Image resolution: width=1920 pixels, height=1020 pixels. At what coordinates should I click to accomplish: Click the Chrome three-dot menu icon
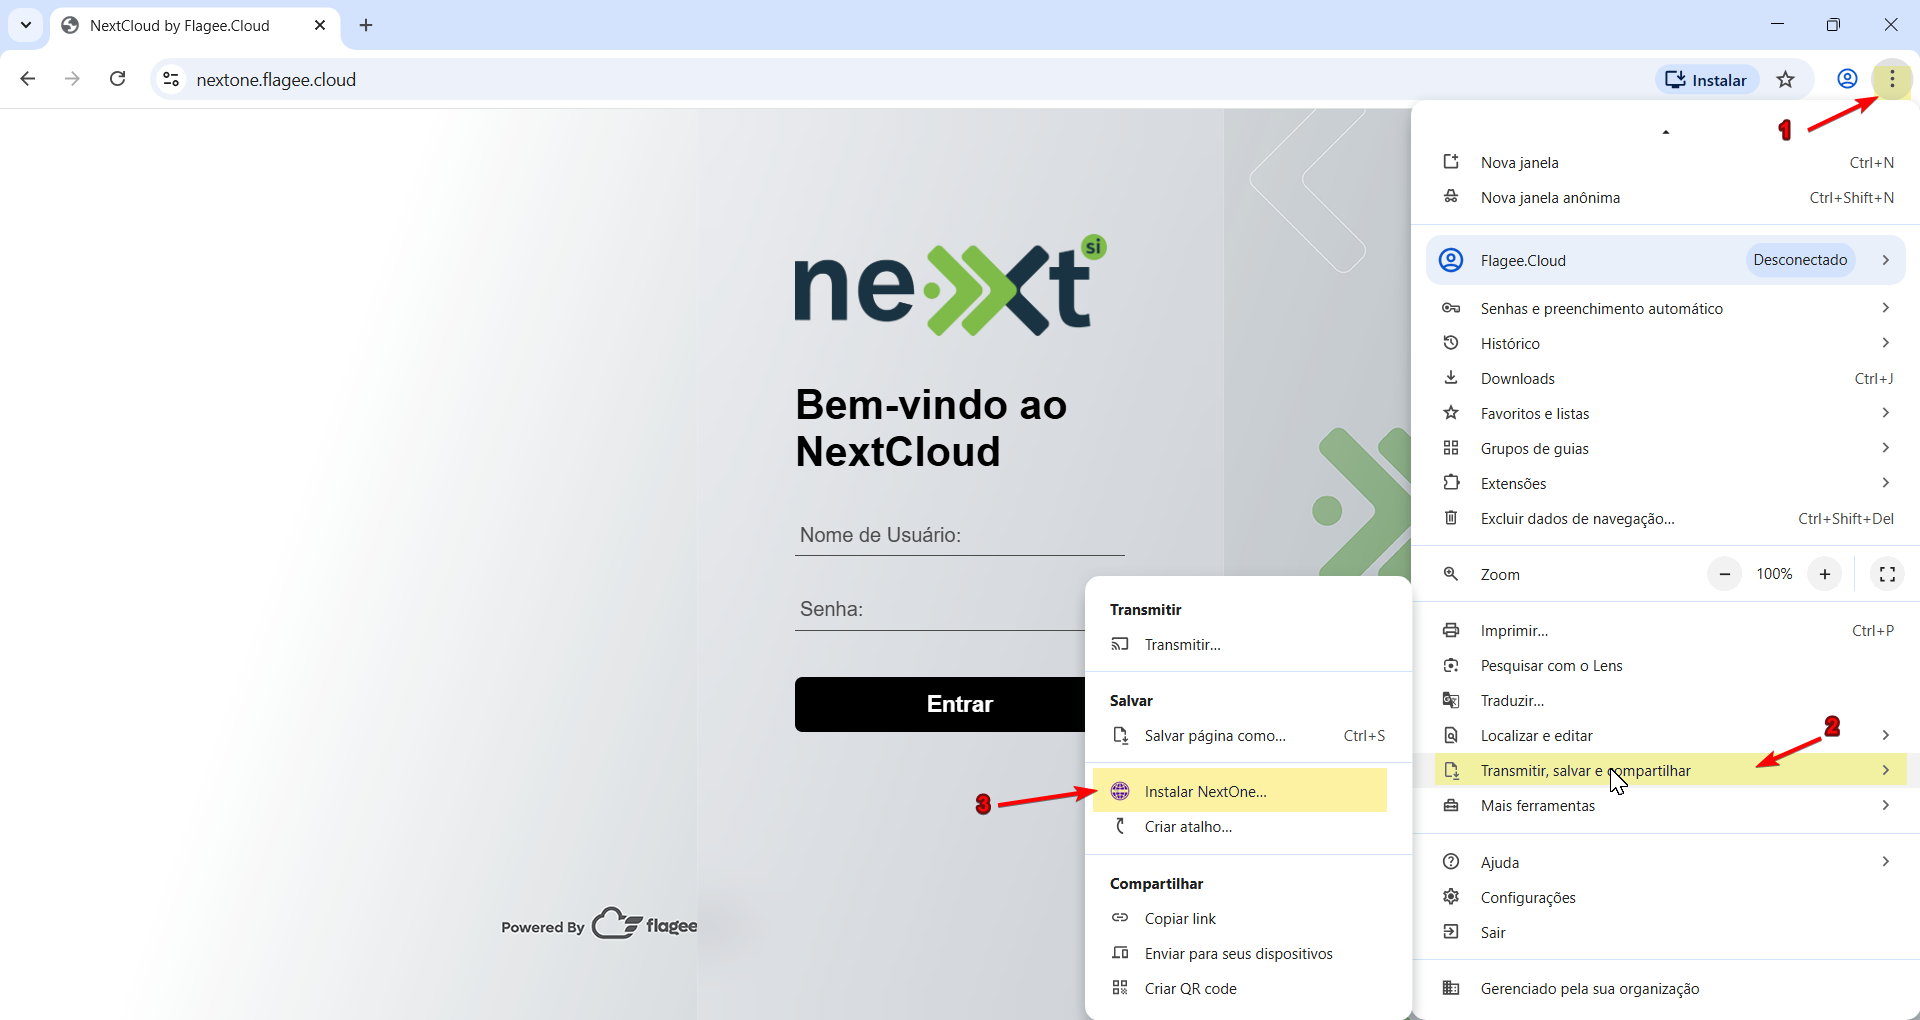click(1892, 79)
